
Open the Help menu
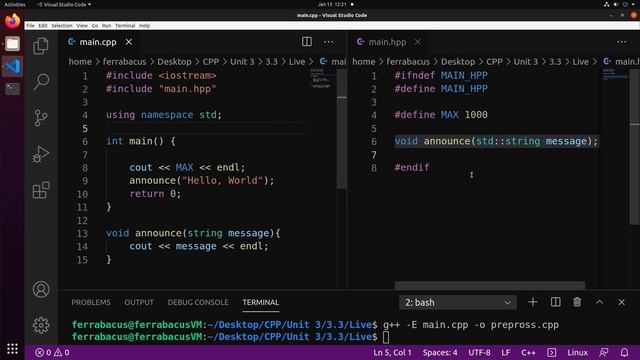144,25
